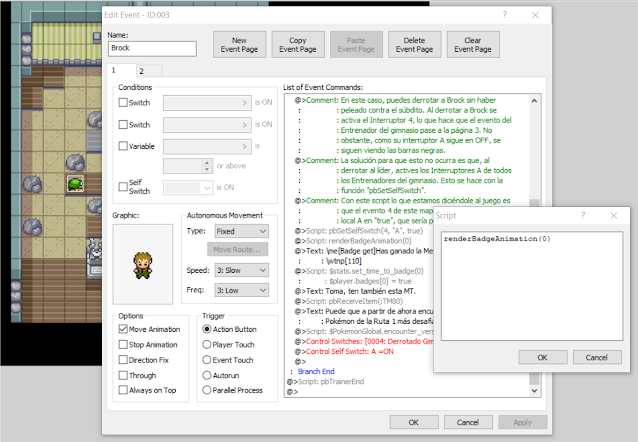Select the Script: pbTrainerEnd command line
The width and height of the screenshot is (638, 442).
pos(326,381)
